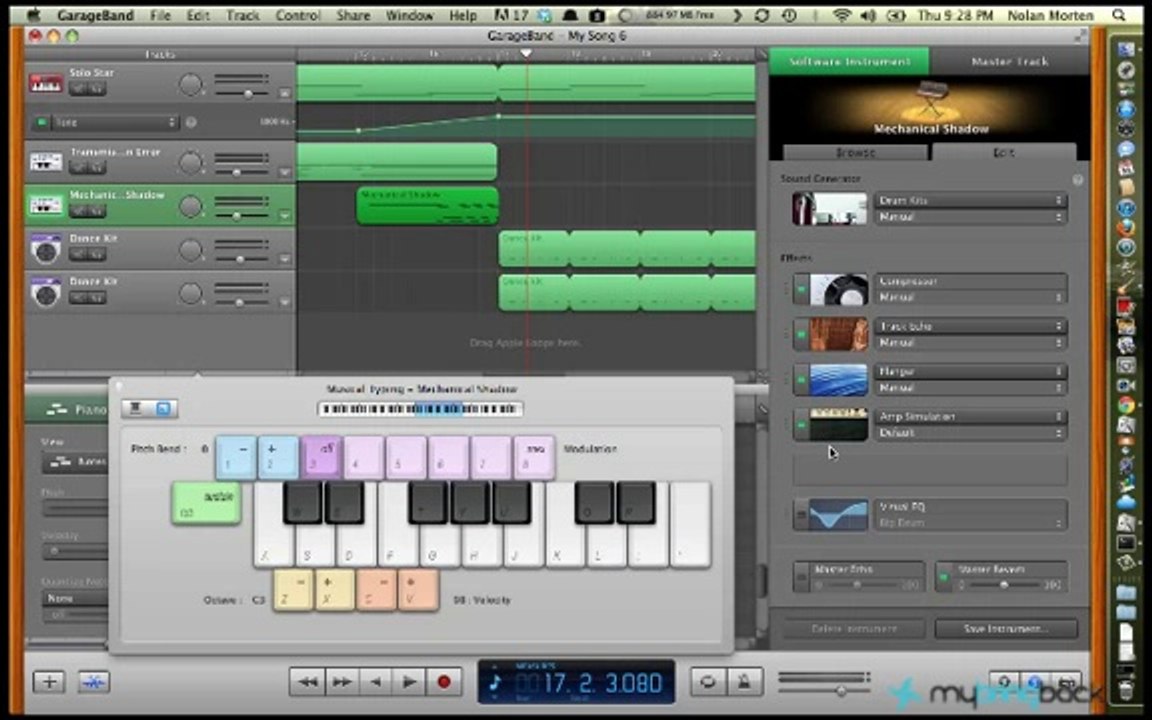Switch to the Software Instrument tab

point(849,62)
